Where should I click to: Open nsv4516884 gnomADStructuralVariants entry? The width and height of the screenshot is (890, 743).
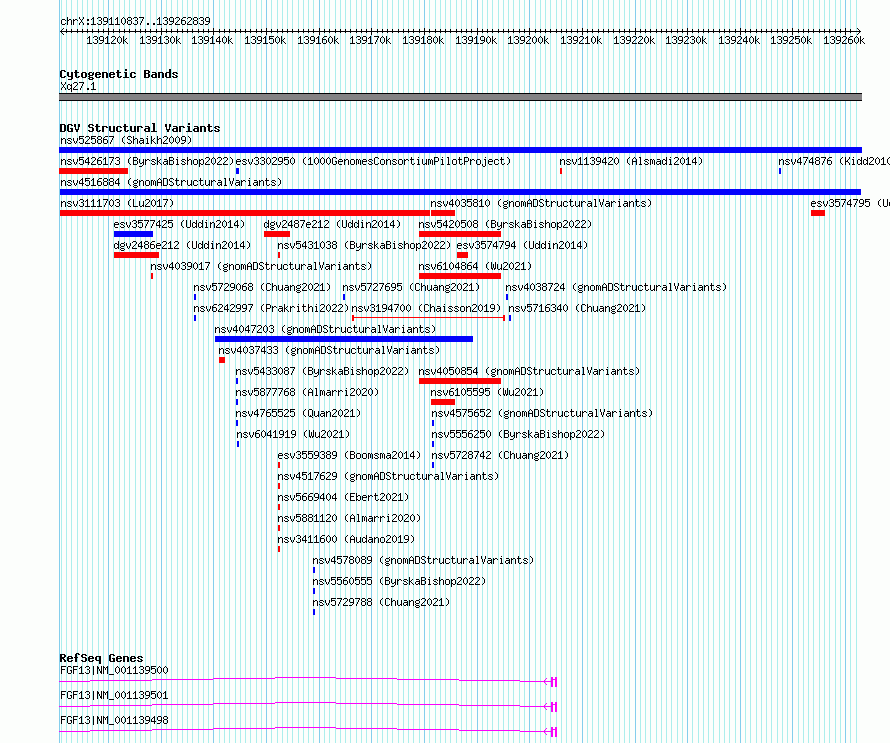(x=171, y=182)
